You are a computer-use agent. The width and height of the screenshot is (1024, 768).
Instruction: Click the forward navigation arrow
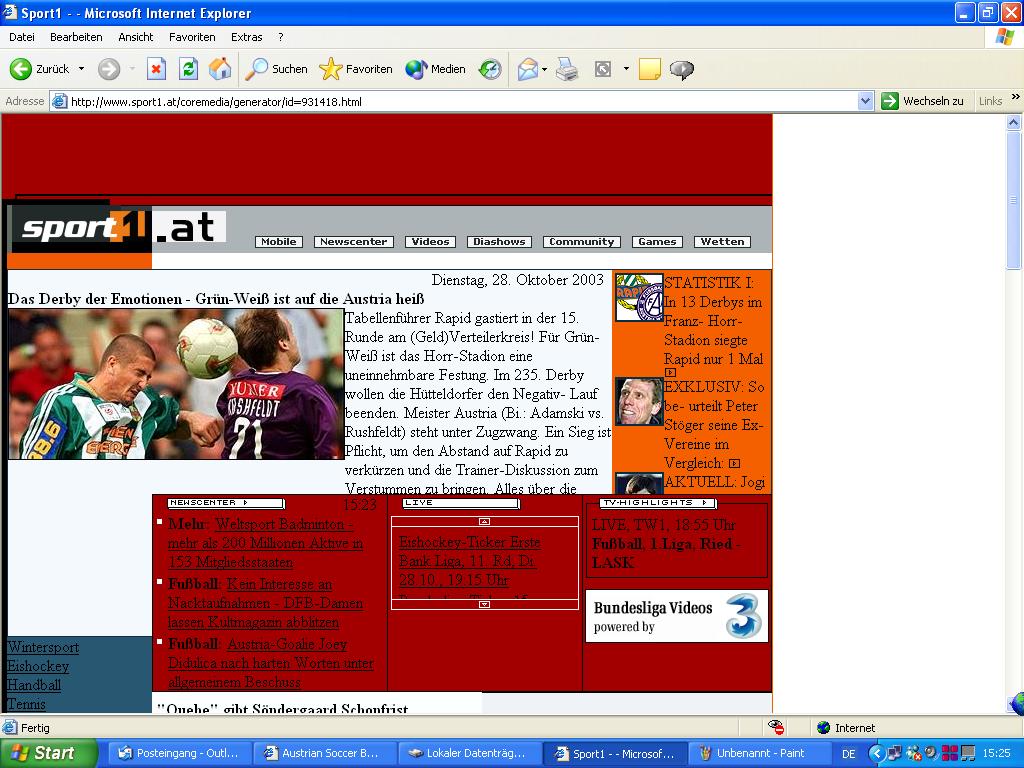[109, 69]
